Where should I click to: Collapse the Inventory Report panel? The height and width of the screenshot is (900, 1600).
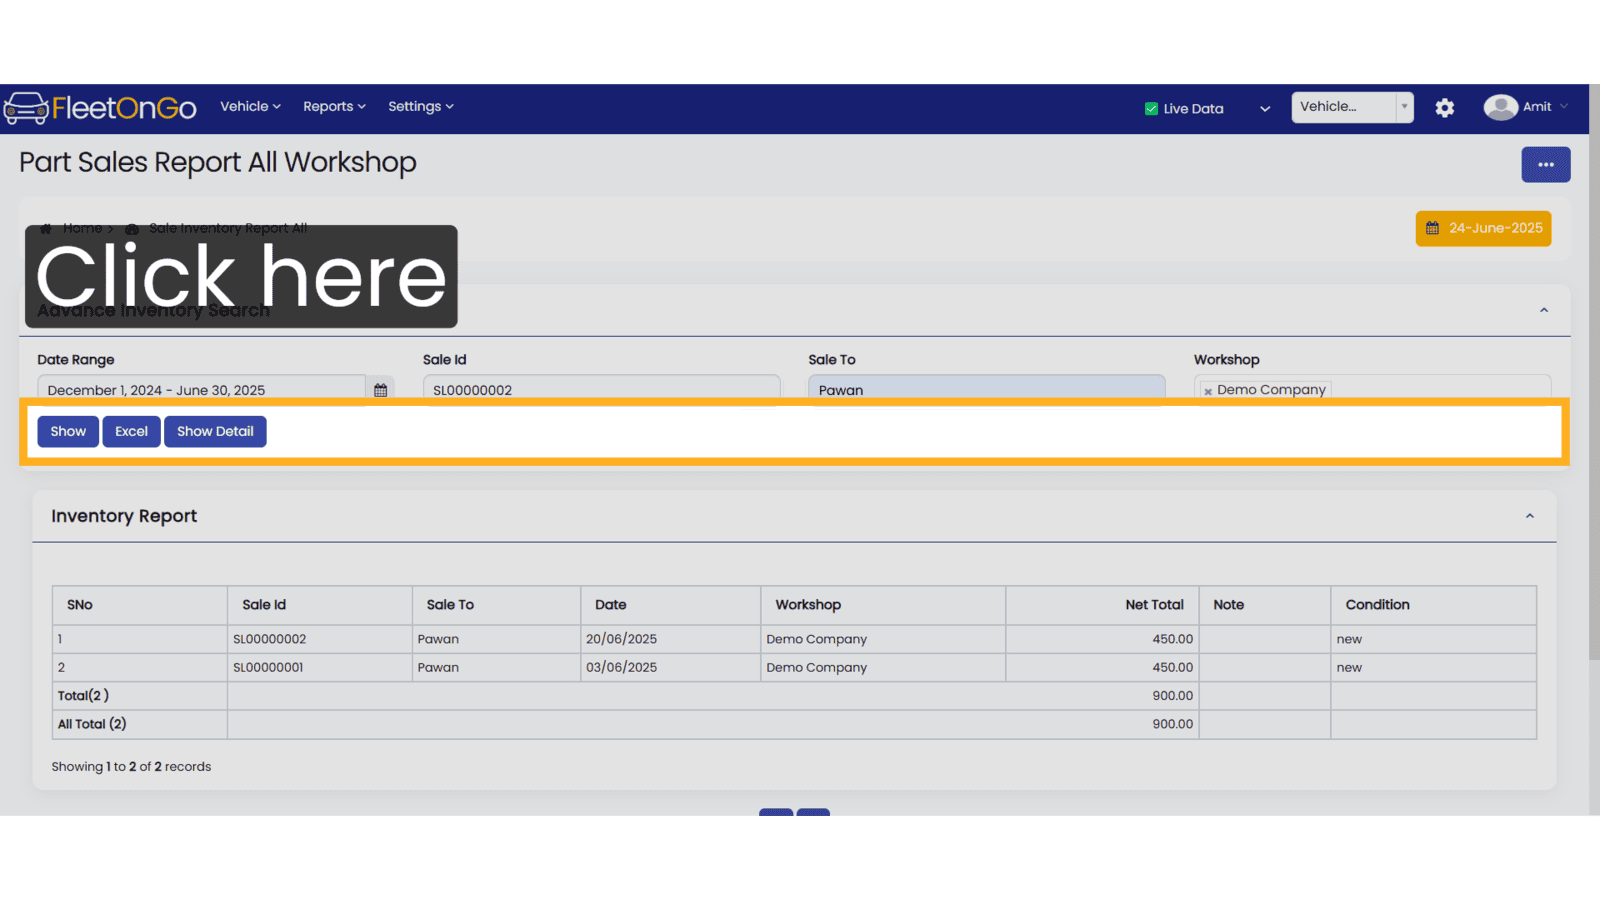(x=1529, y=516)
